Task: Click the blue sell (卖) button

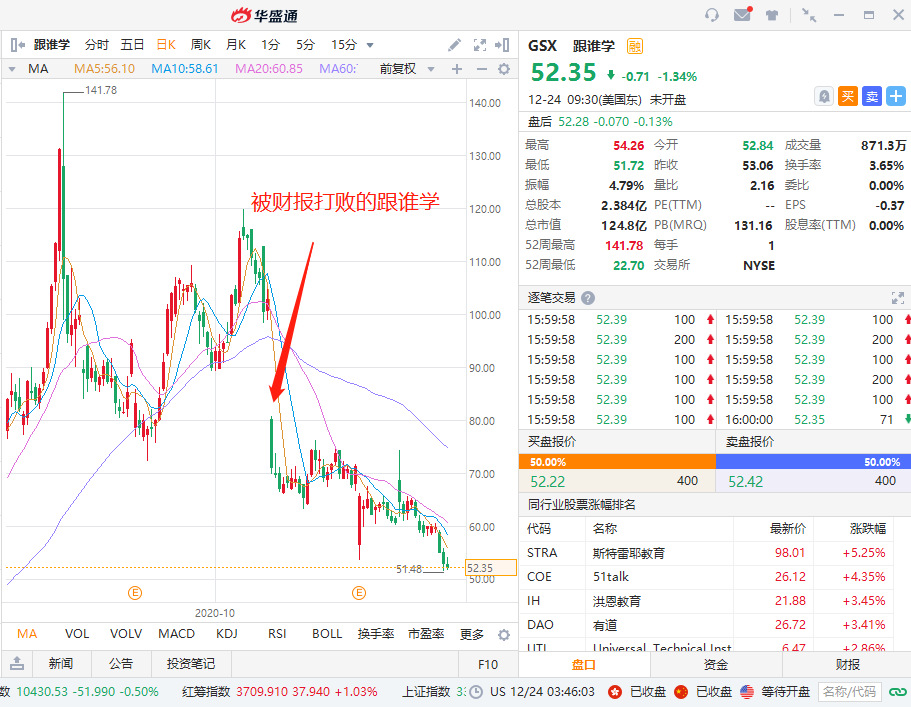Action: [871, 96]
